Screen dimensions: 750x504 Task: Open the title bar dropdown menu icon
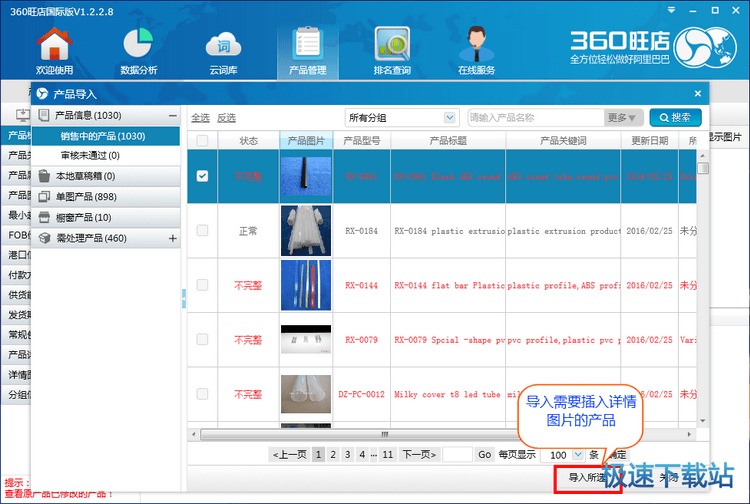point(672,10)
